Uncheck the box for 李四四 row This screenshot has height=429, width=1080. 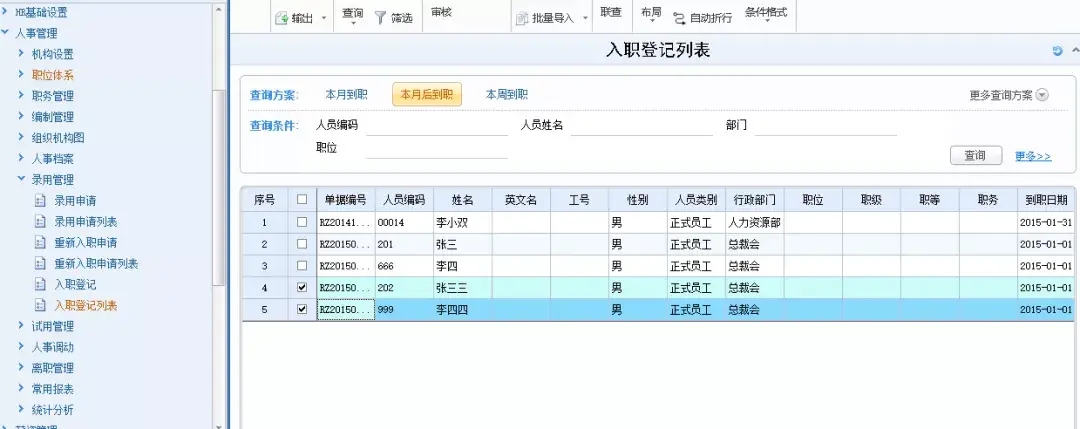tap(302, 310)
